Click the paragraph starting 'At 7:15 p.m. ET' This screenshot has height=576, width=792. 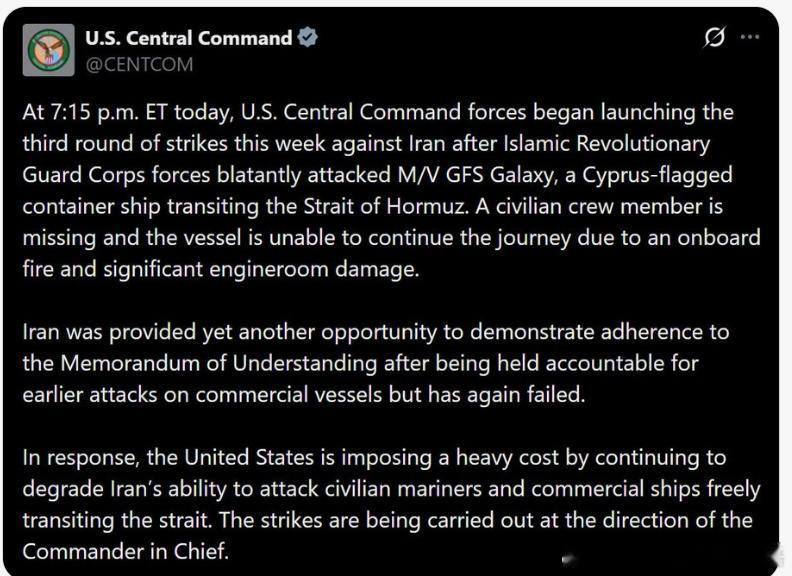pos(391,190)
